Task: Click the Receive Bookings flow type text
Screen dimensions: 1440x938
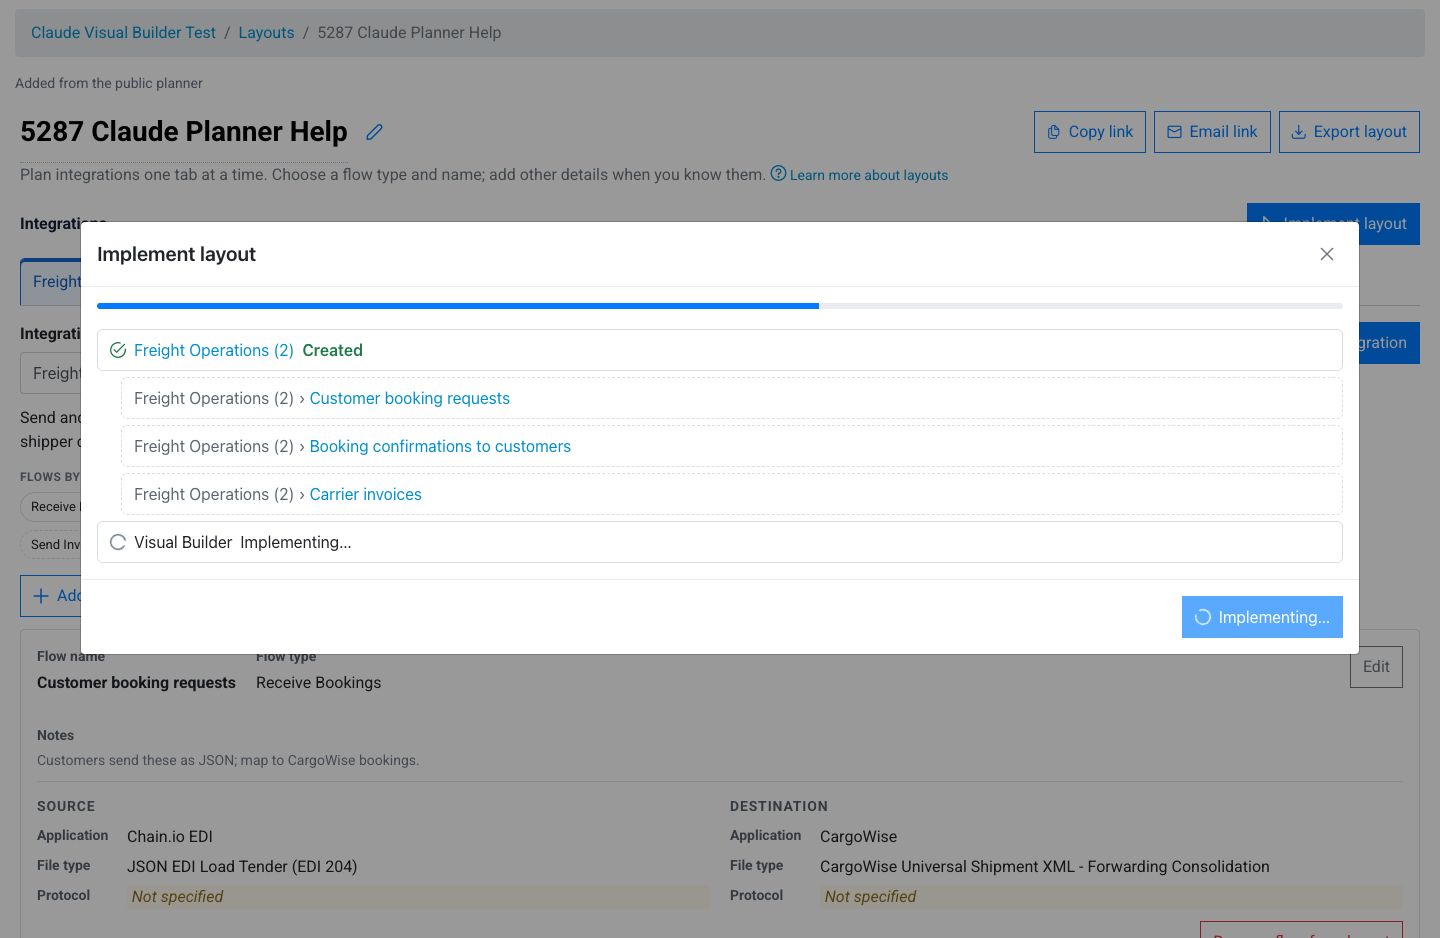Action: coord(318,682)
